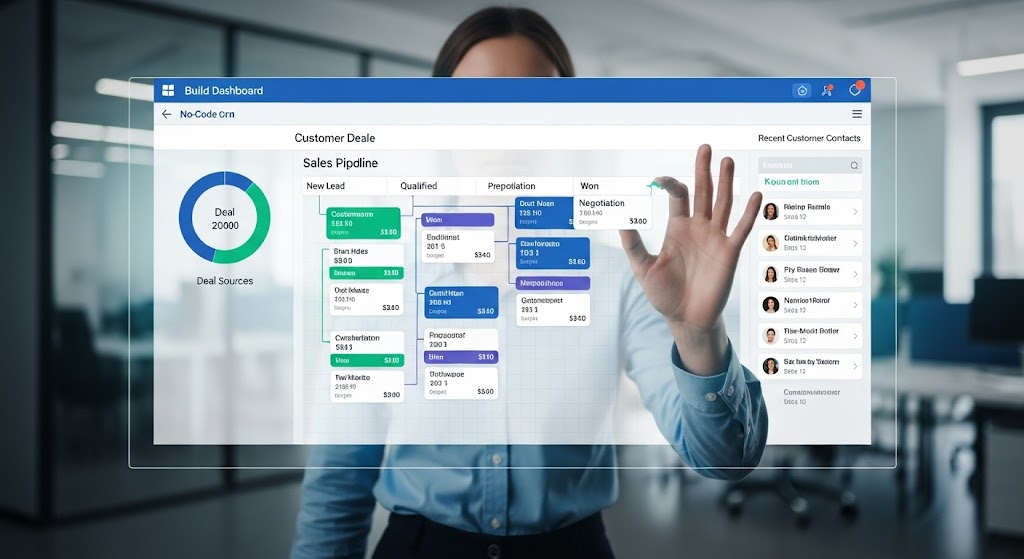Open the 'Cwnaherlaton' deal card
The height and width of the screenshot is (559, 1024).
point(367,343)
